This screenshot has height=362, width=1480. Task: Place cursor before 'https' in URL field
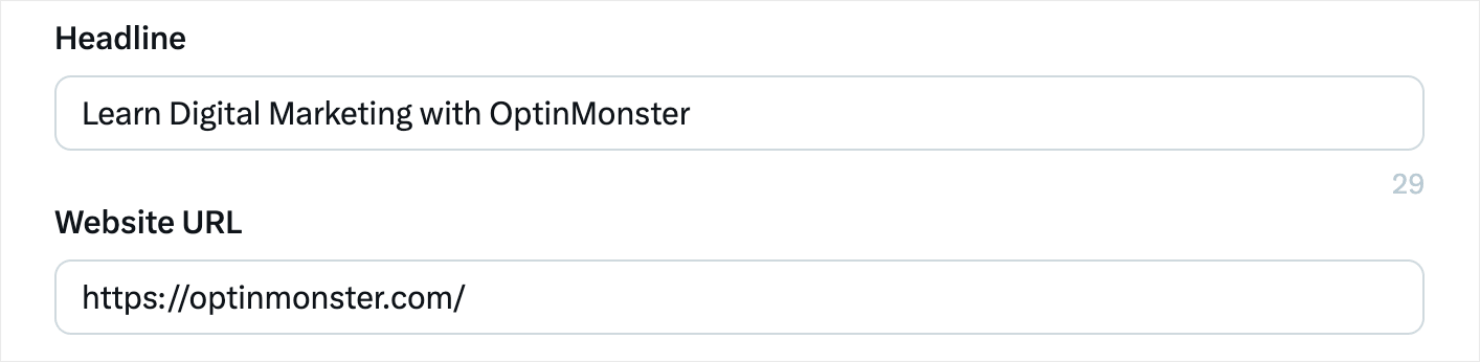click(81, 298)
